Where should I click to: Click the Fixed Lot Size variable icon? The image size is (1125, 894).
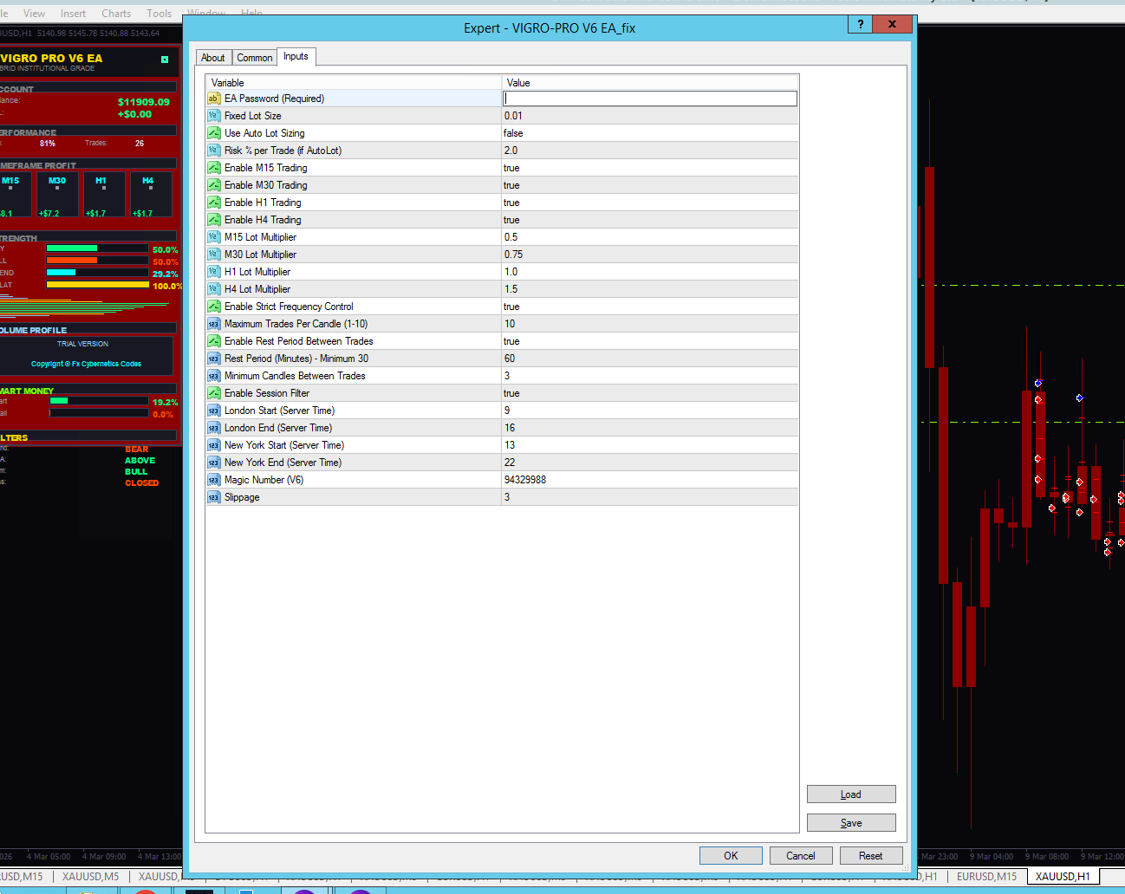tap(214, 116)
